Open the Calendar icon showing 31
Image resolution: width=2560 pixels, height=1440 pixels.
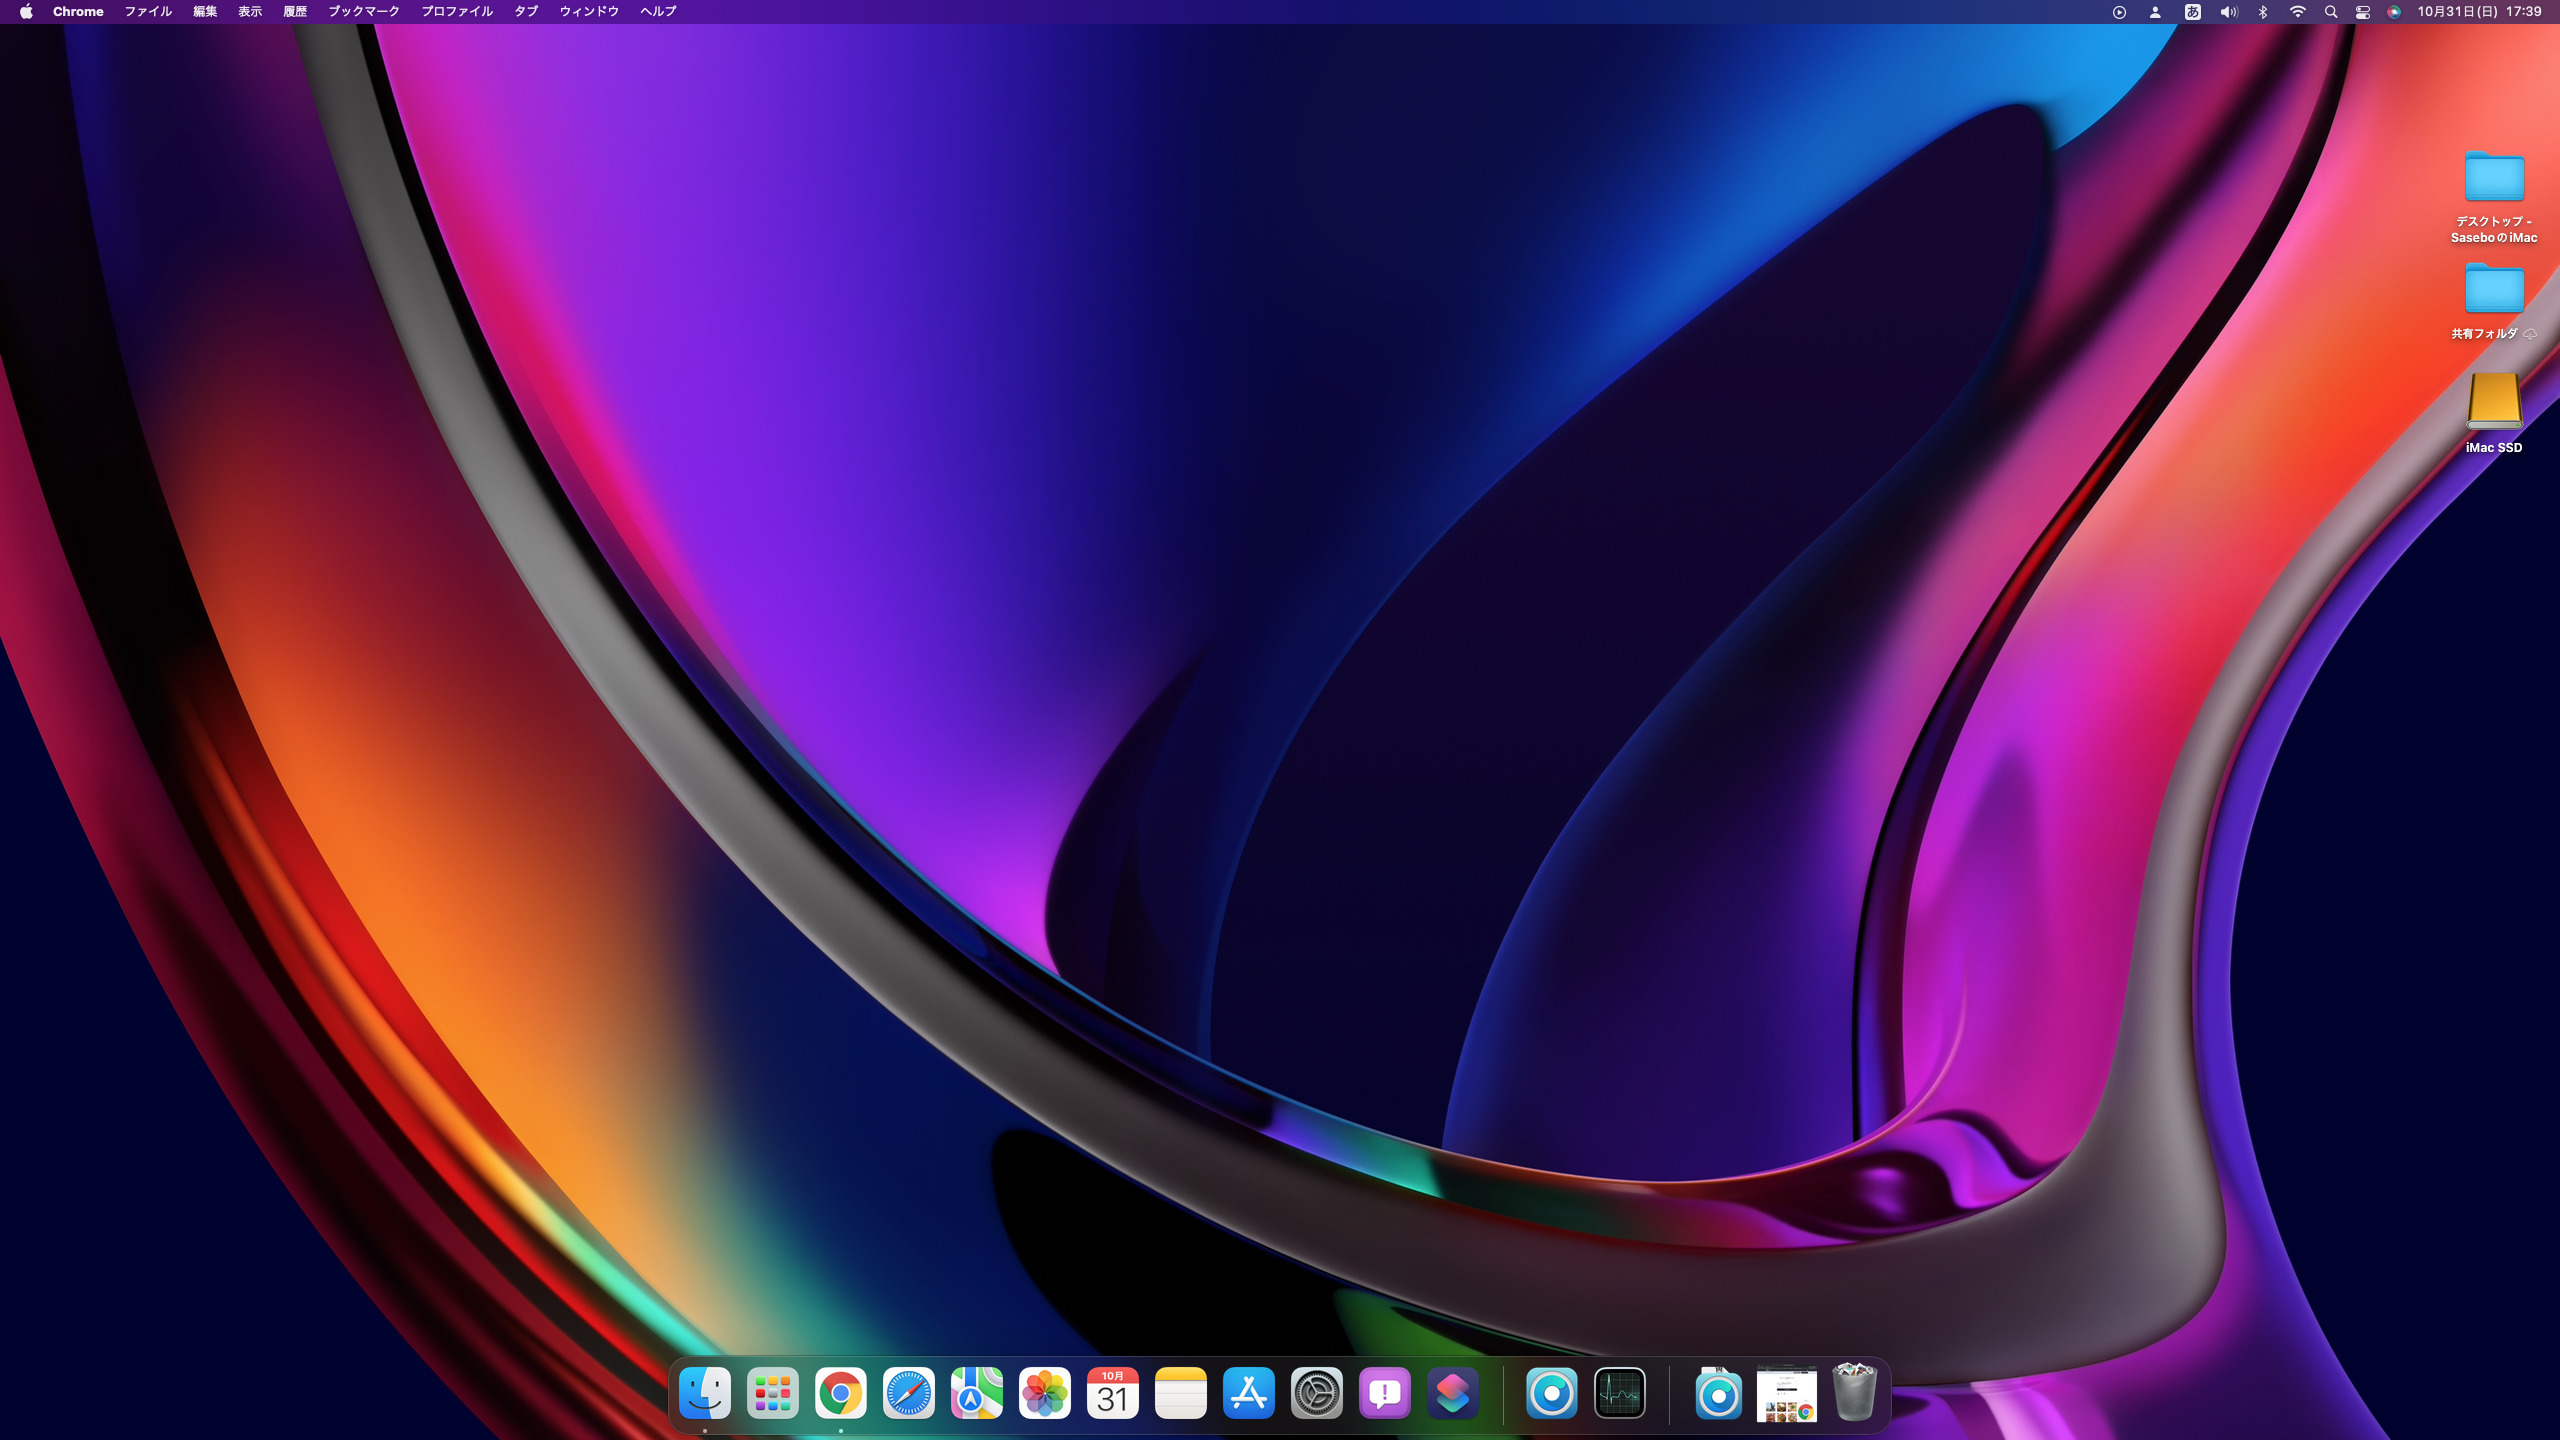click(1113, 1393)
